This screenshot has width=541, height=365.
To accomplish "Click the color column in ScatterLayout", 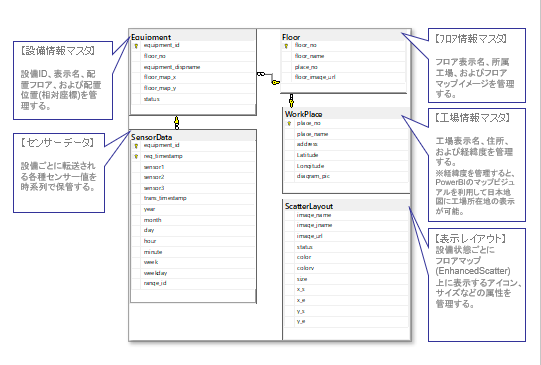I will click(x=304, y=257).
